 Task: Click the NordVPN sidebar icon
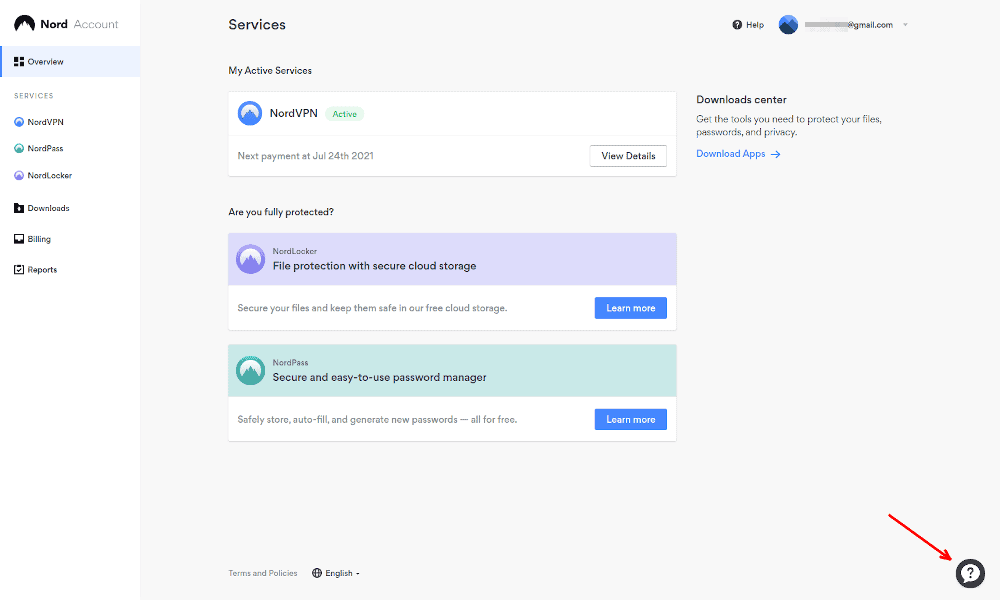tap(18, 122)
